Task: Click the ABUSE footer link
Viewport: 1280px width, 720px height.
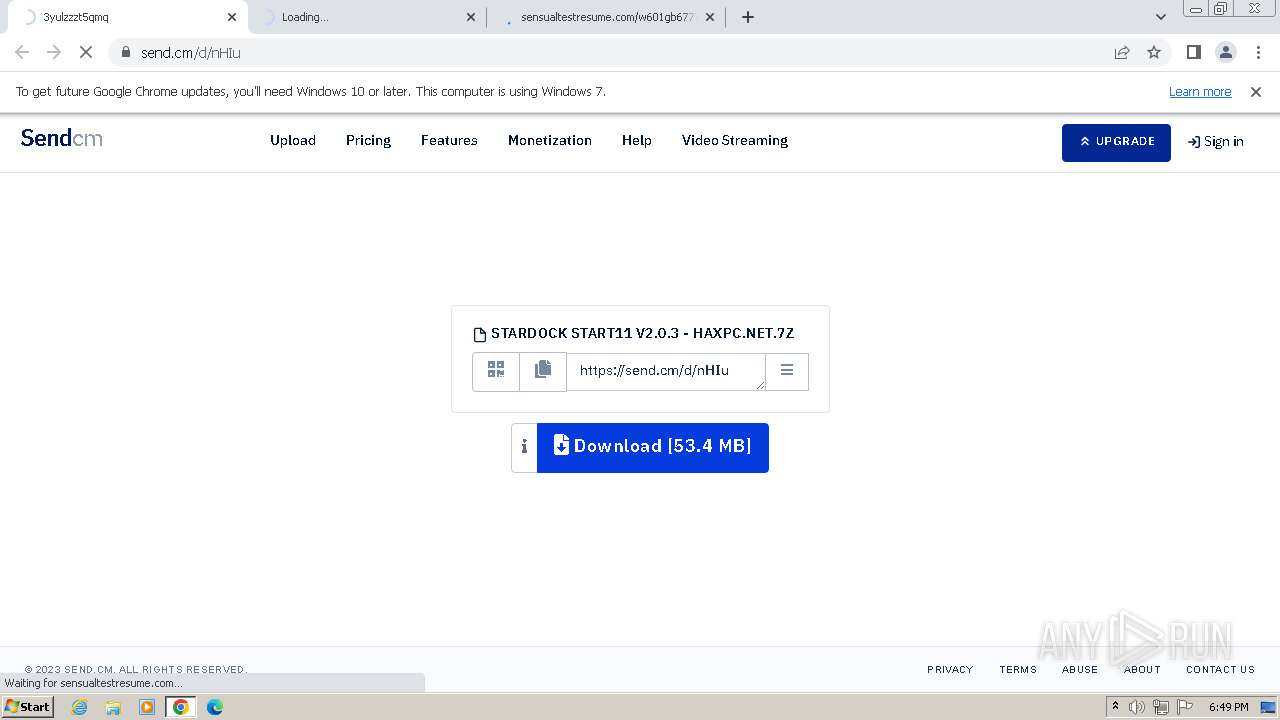Action: pos(1080,670)
